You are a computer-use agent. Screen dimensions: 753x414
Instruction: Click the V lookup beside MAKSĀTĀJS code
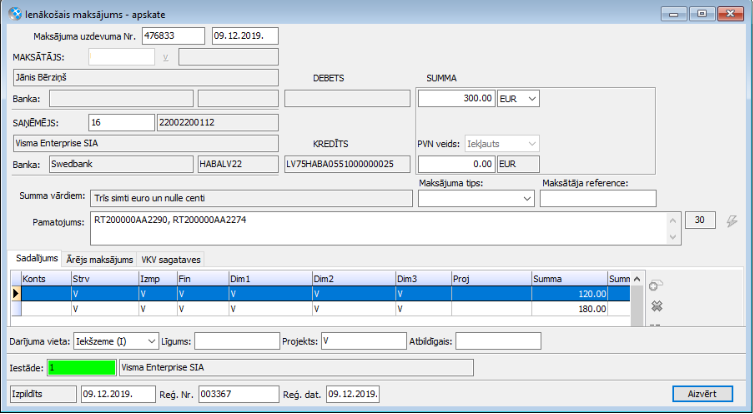(x=166, y=58)
